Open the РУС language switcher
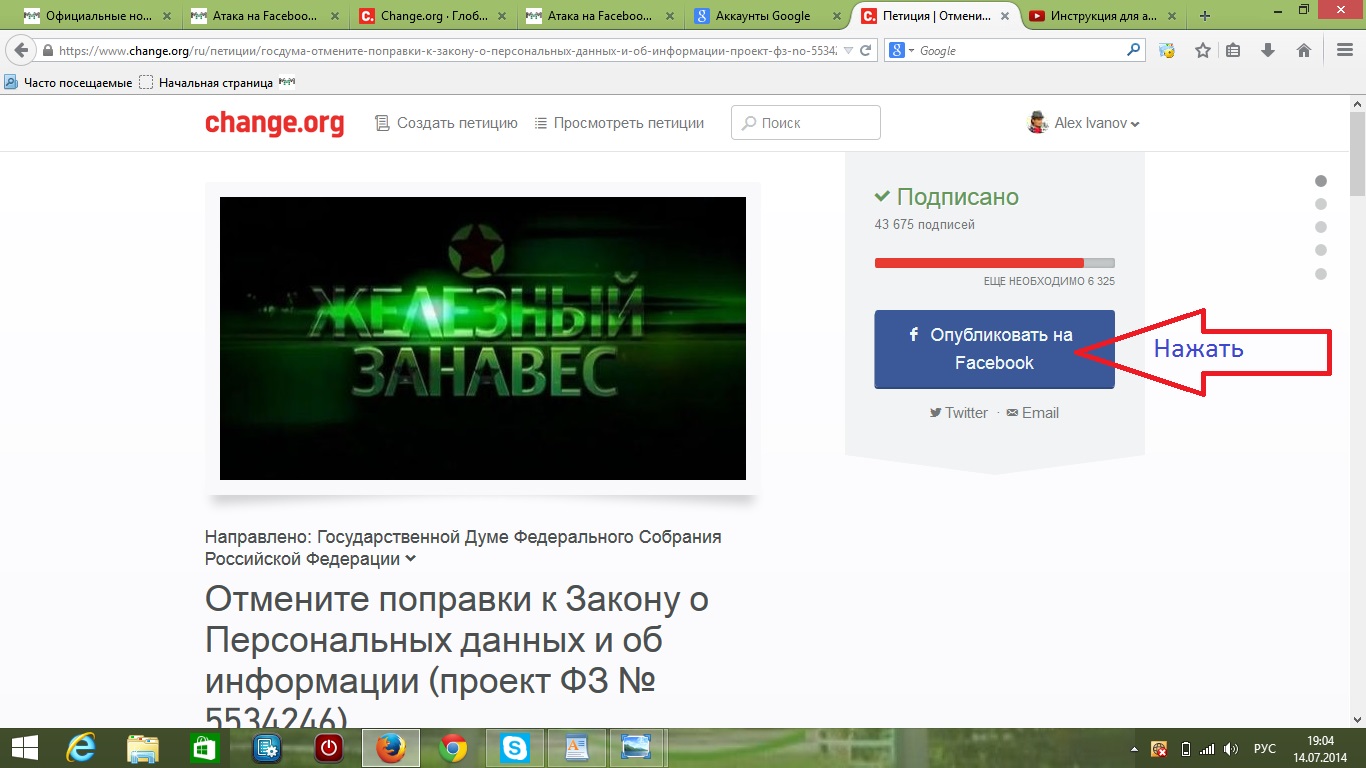Screen dimensions: 1366x768 1264,749
